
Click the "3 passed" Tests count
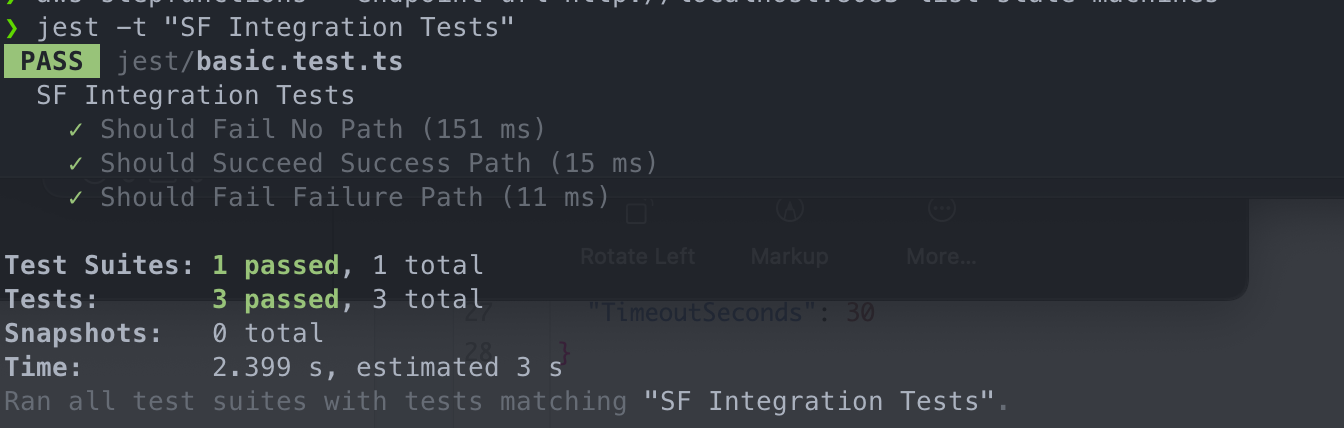(275, 300)
